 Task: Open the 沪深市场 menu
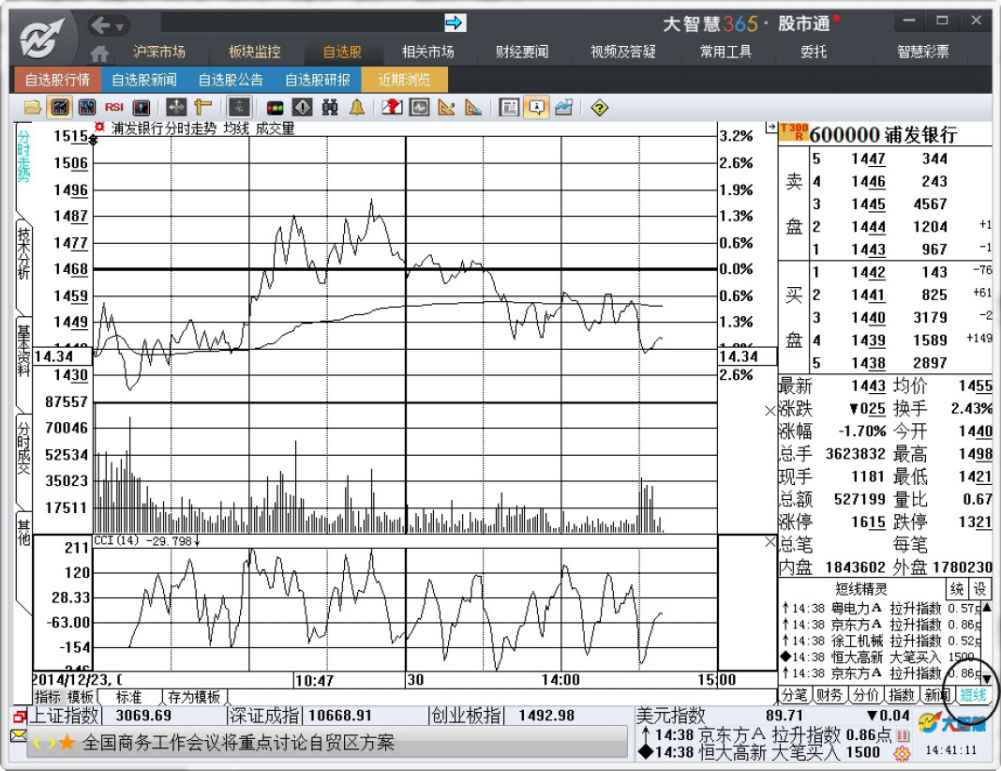[x=159, y=52]
